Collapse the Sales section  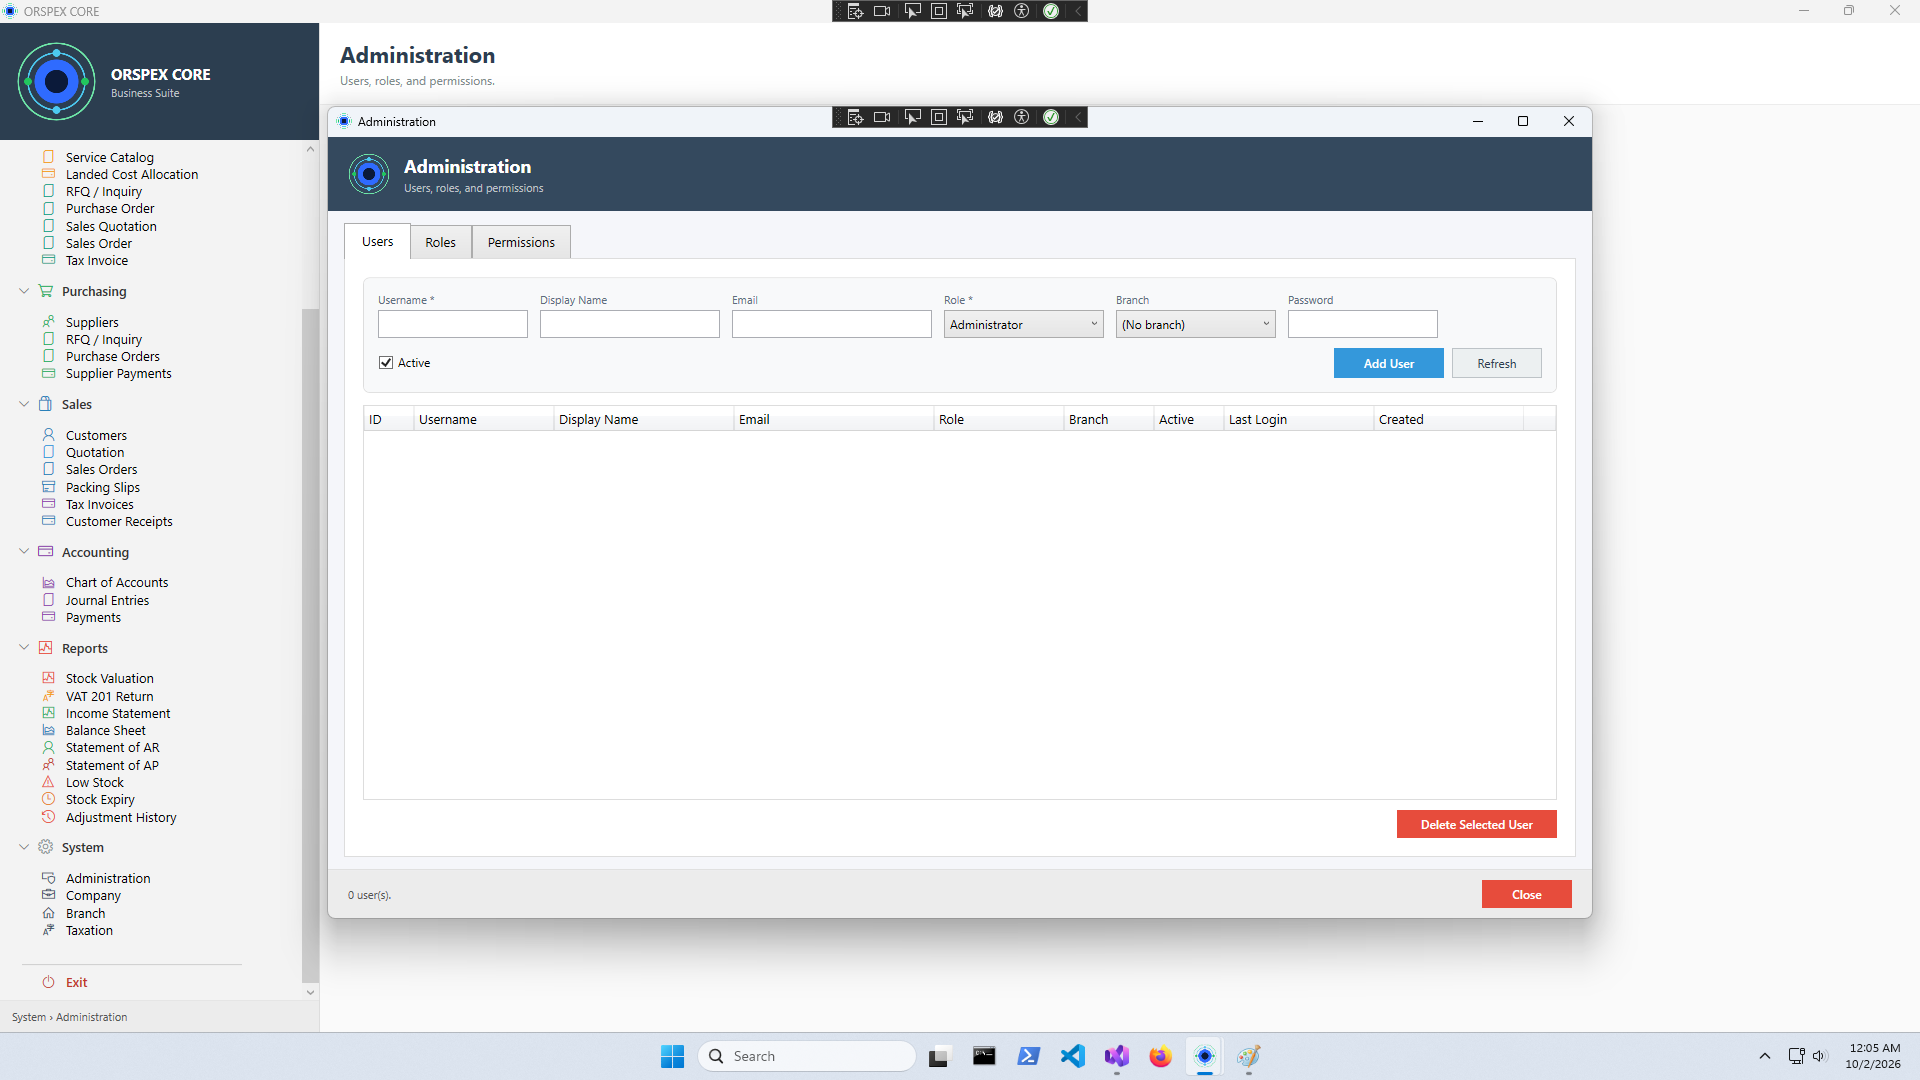(x=24, y=404)
